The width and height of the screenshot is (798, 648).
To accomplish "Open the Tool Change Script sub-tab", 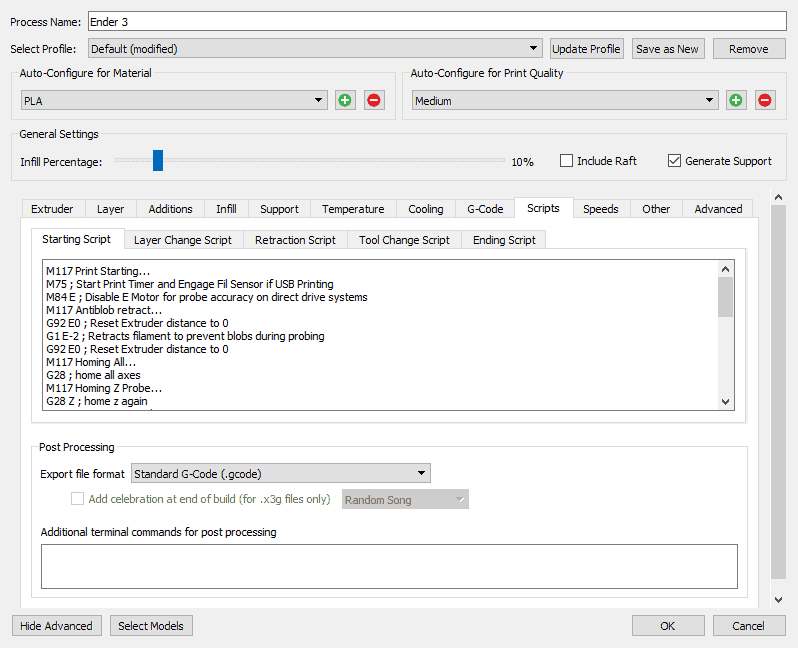I will coord(404,240).
